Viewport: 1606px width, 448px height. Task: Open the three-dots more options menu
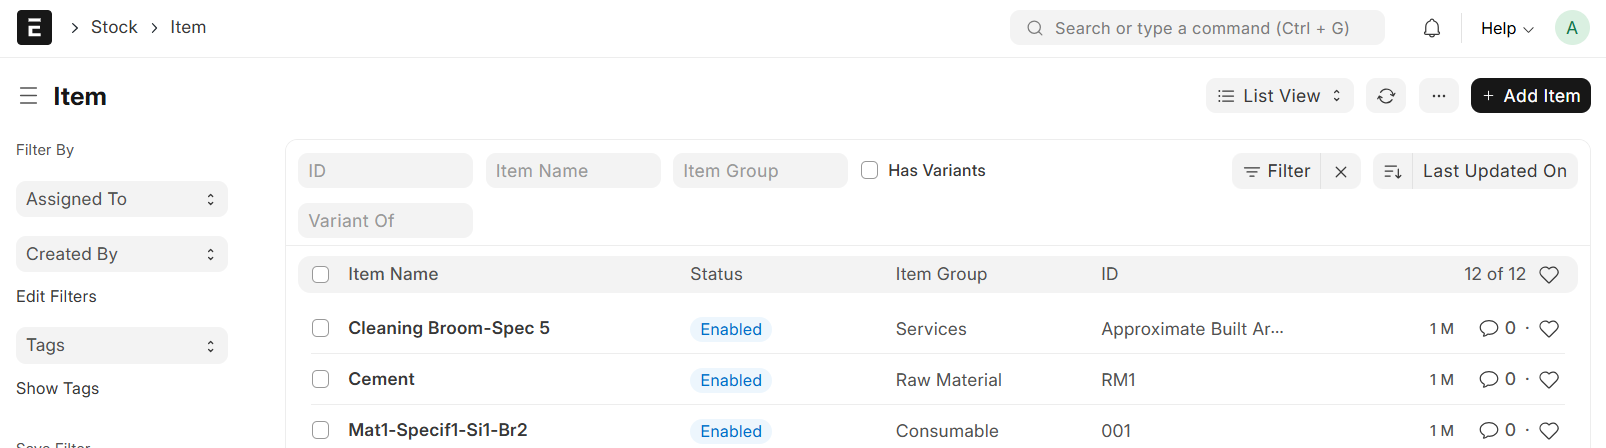pyautogui.click(x=1438, y=96)
